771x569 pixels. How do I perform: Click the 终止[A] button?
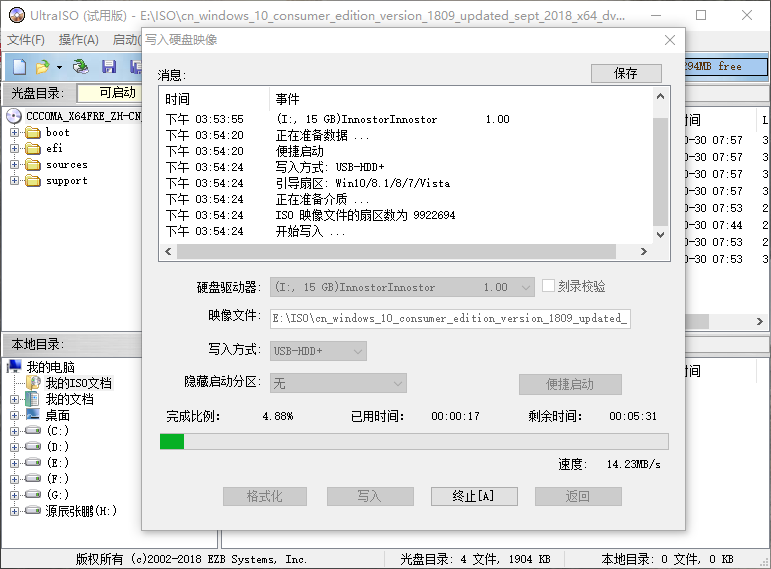pyautogui.click(x=474, y=496)
